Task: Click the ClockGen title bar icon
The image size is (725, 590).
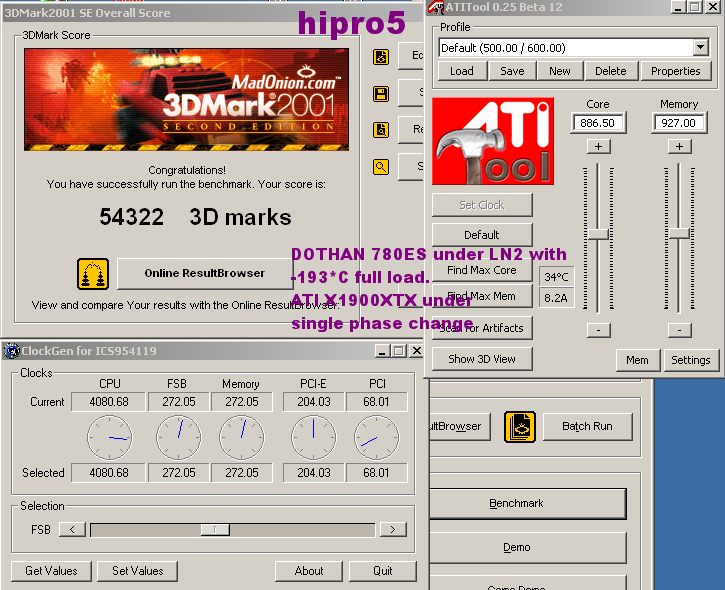Action: [11, 351]
